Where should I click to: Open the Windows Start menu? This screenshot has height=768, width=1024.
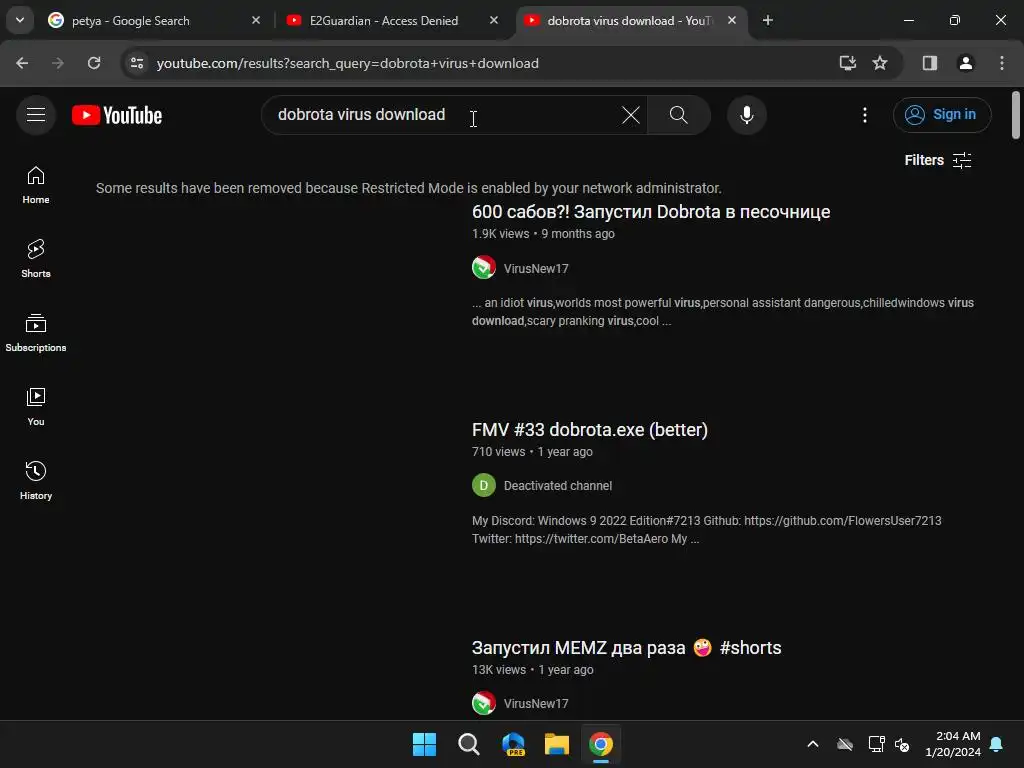click(x=424, y=744)
